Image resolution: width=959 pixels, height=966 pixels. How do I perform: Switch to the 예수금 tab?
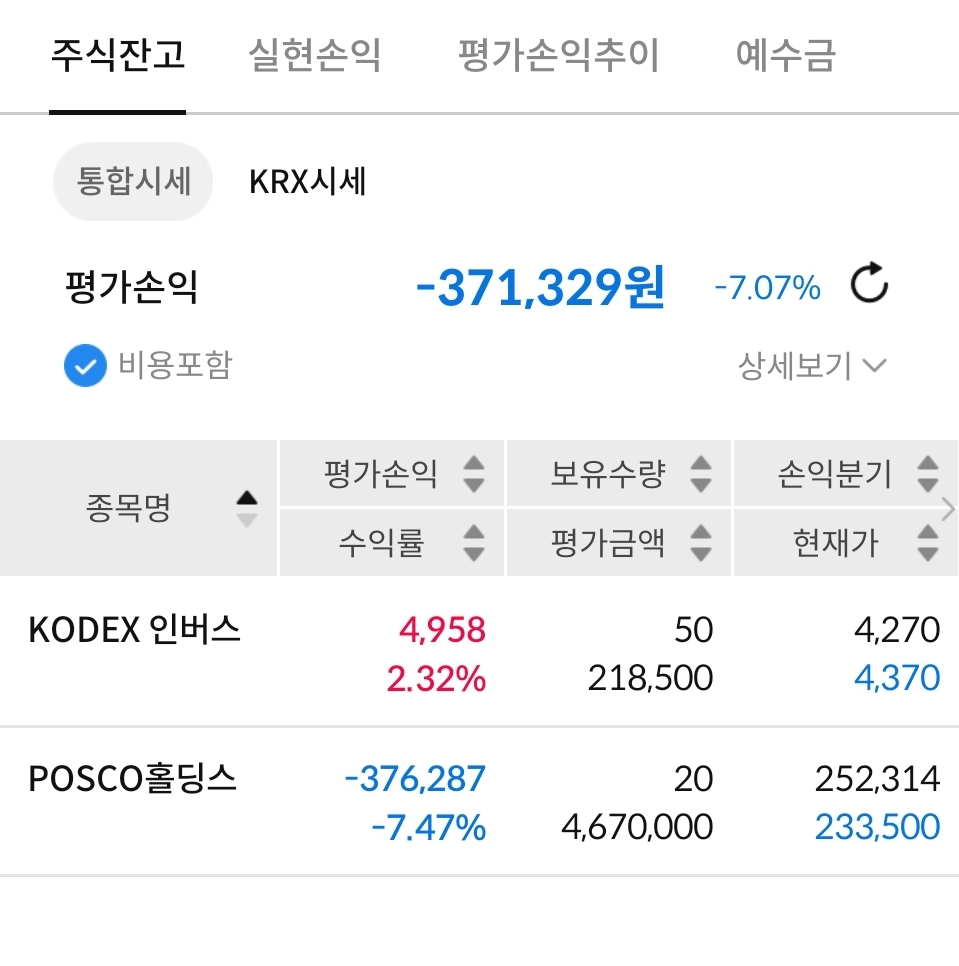click(785, 55)
